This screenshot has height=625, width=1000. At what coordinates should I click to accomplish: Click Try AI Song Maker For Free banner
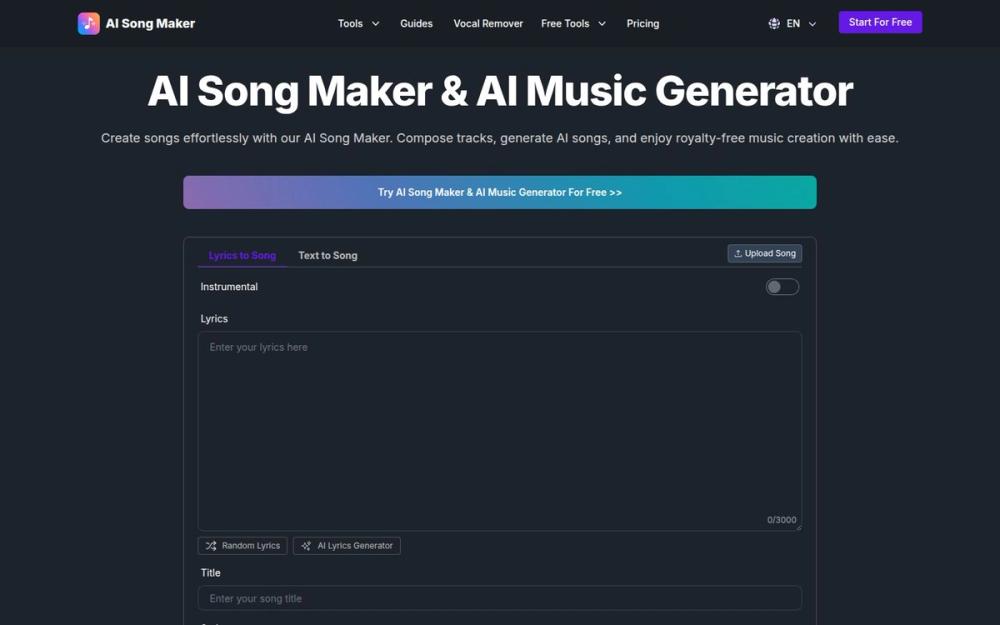500,191
